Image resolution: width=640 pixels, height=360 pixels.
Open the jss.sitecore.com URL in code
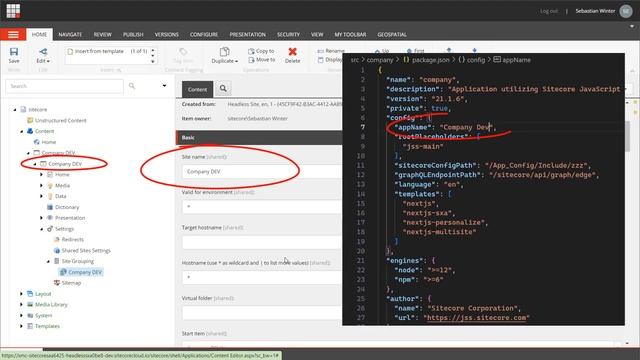(x=476, y=318)
